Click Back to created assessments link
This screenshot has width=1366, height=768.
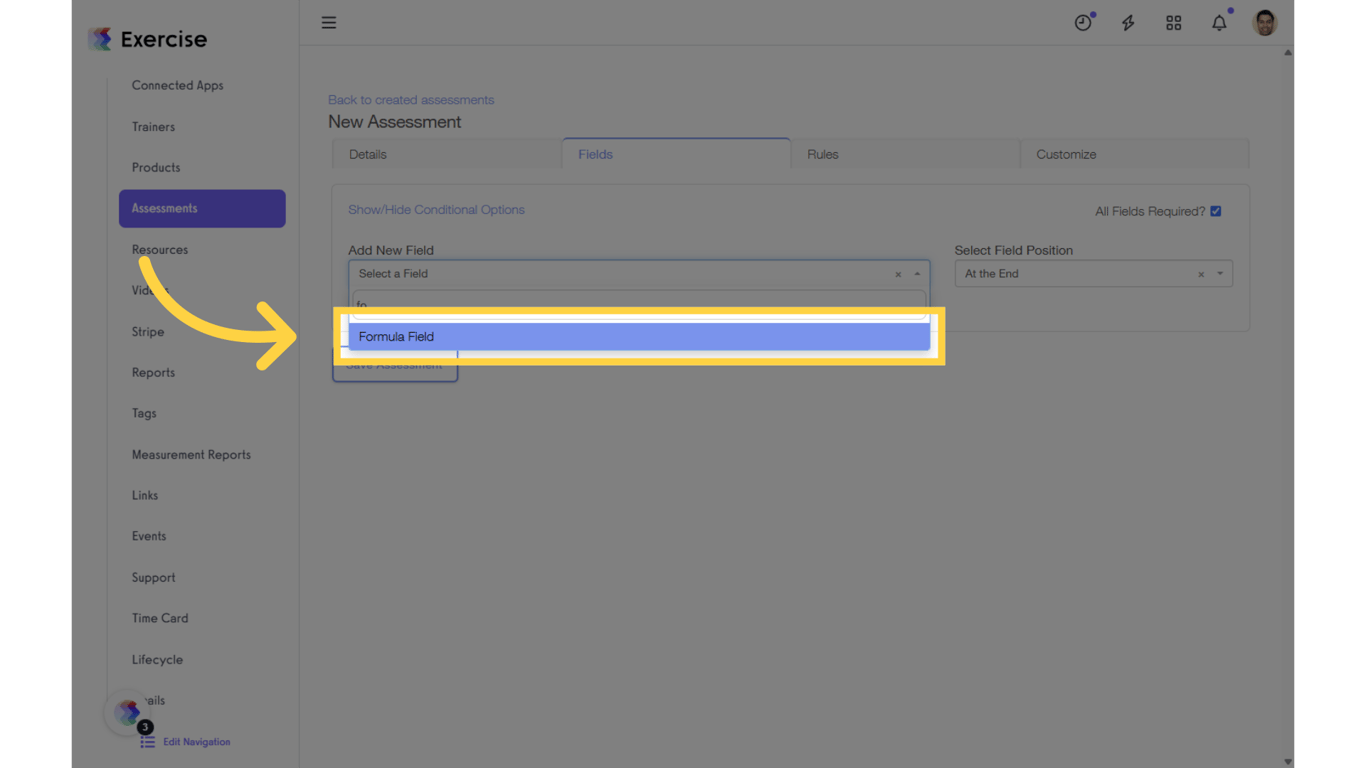(410, 99)
